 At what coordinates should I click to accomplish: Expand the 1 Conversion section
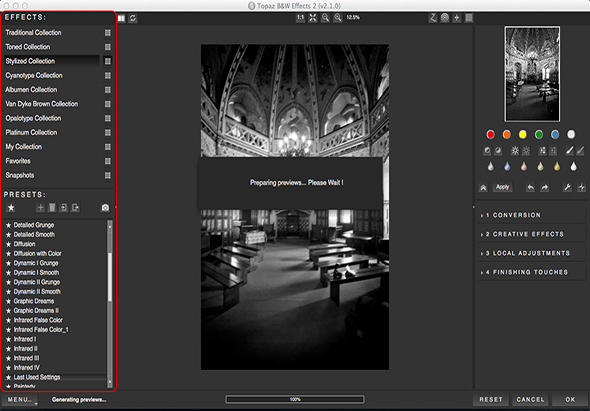[x=531, y=215]
